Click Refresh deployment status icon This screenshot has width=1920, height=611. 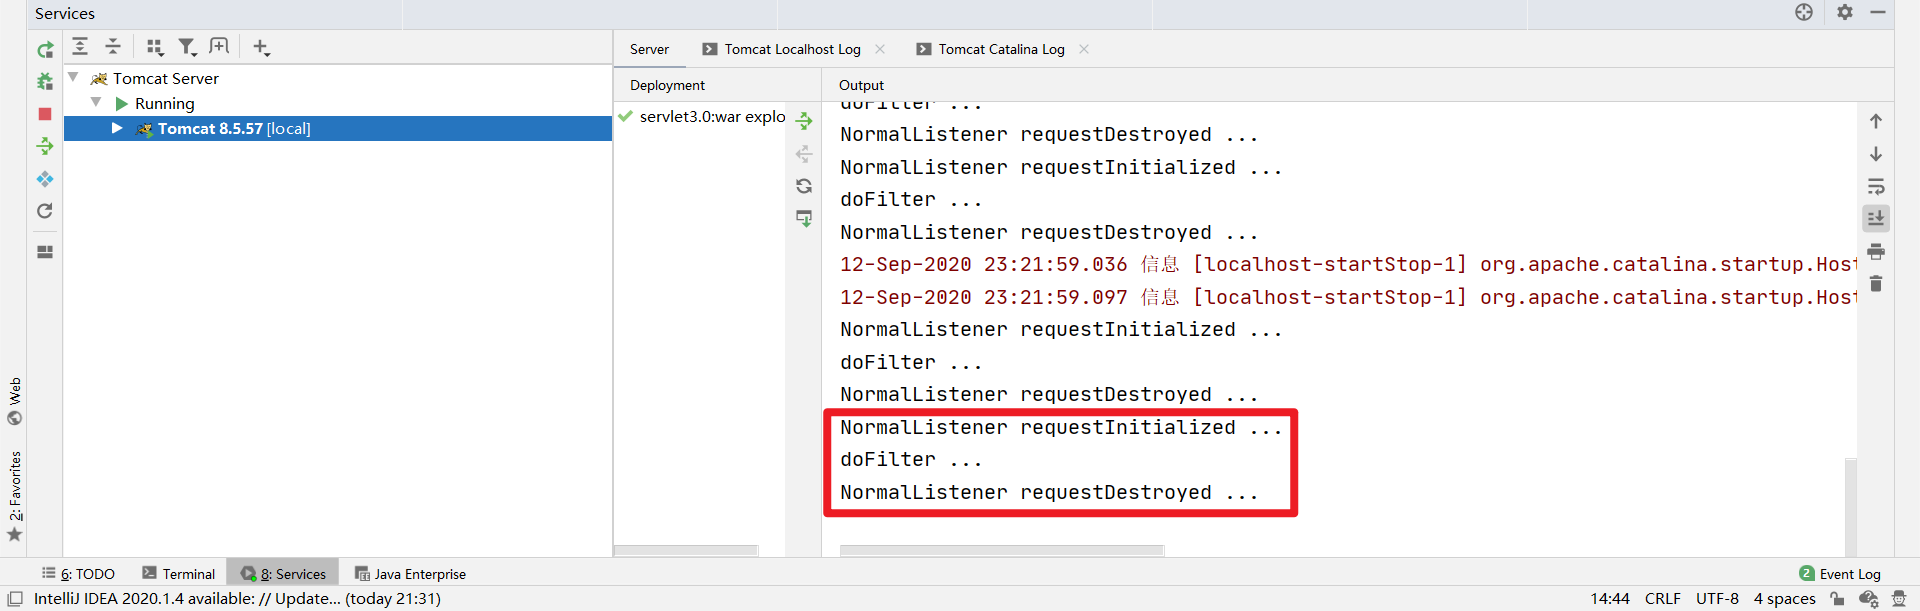tap(804, 186)
